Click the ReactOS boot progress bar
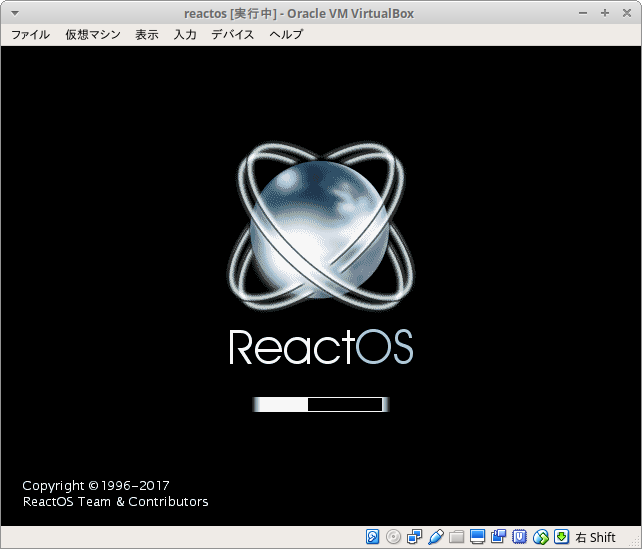 click(x=320, y=404)
